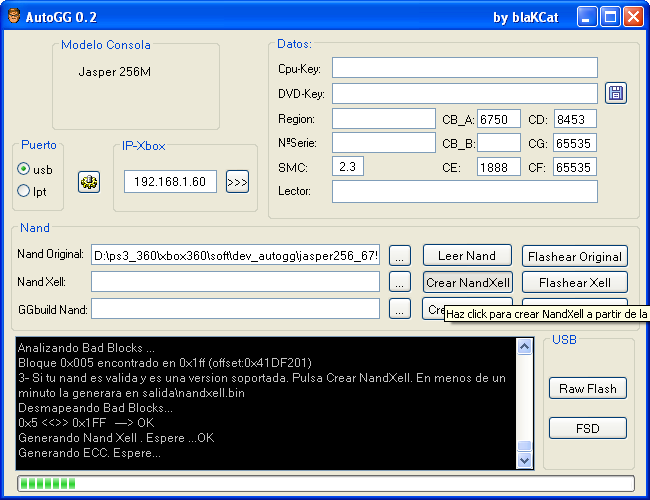
Task: Browse for Nand Original file
Action: coord(400,255)
